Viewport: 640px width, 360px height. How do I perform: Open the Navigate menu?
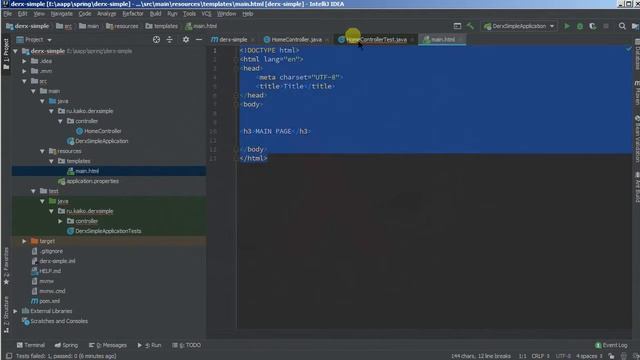(x=62, y=14)
